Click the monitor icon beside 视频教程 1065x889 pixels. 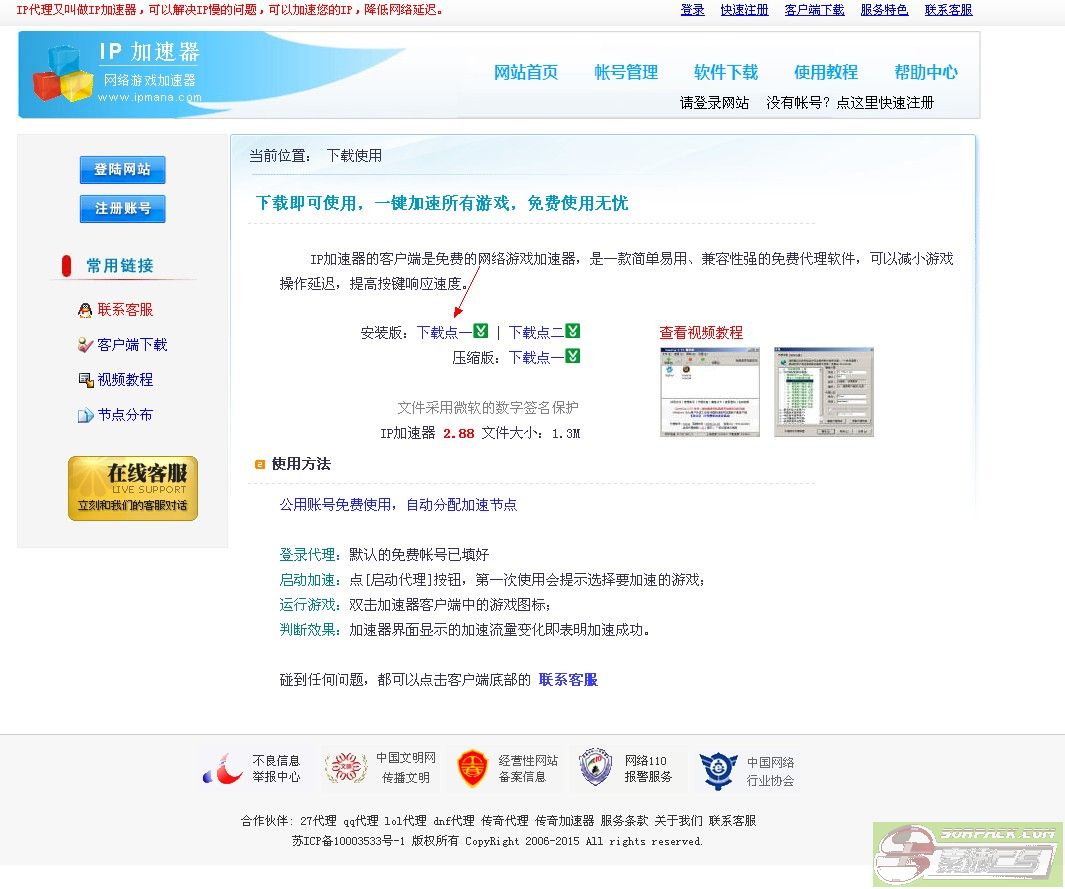click(86, 380)
